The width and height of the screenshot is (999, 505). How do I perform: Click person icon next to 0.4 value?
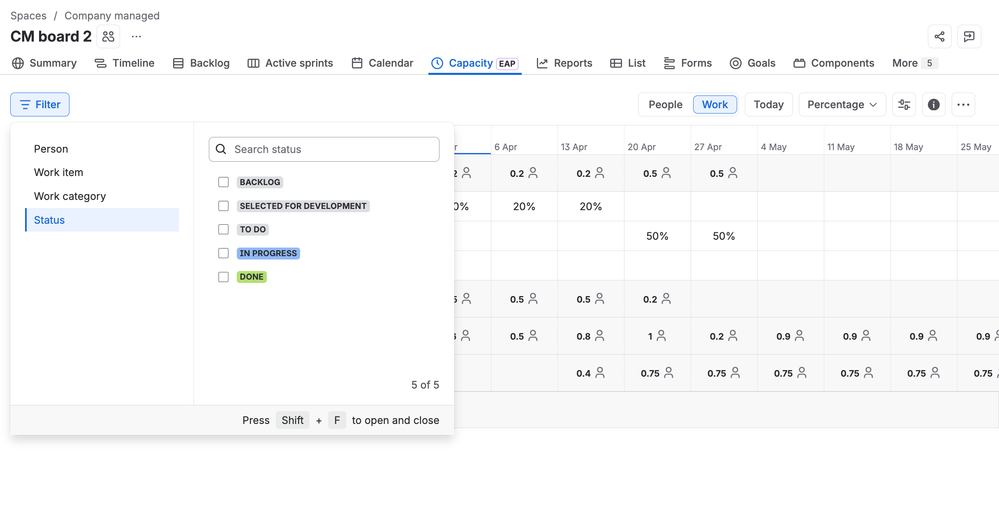tap(600, 373)
